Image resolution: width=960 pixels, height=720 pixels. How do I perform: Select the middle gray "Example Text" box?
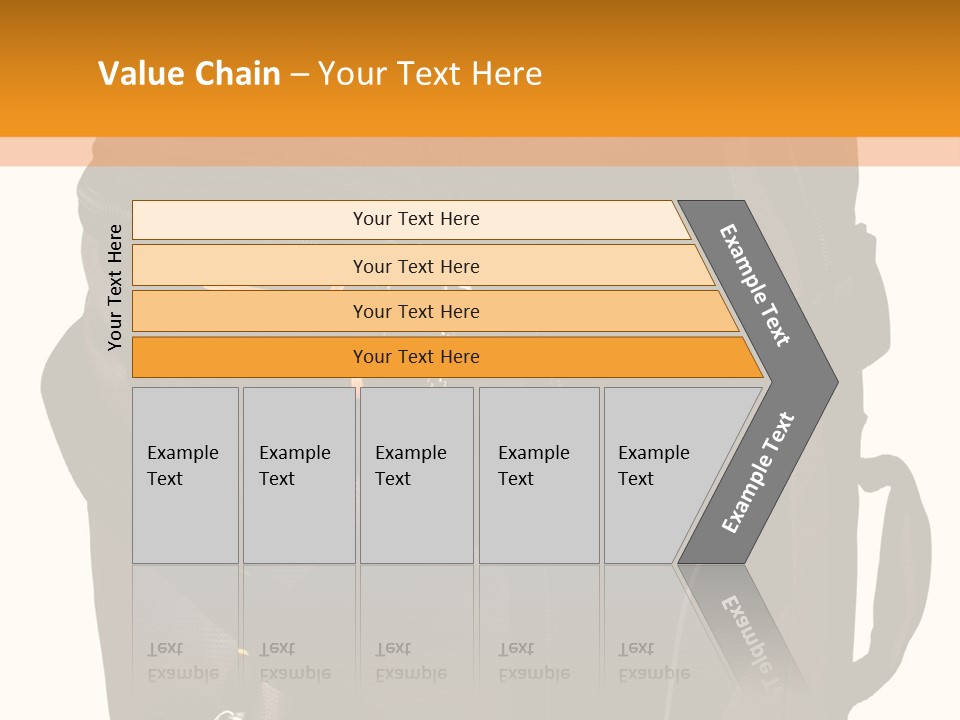click(416, 475)
